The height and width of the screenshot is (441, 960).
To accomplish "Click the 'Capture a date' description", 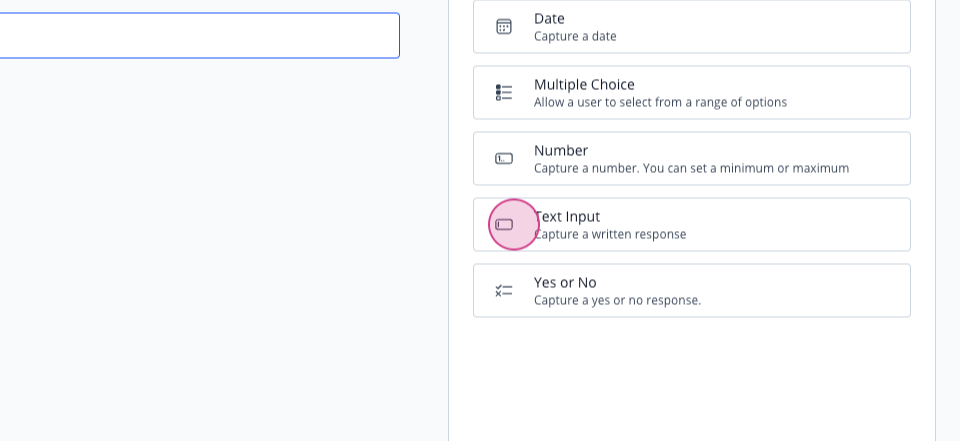I will click(575, 36).
